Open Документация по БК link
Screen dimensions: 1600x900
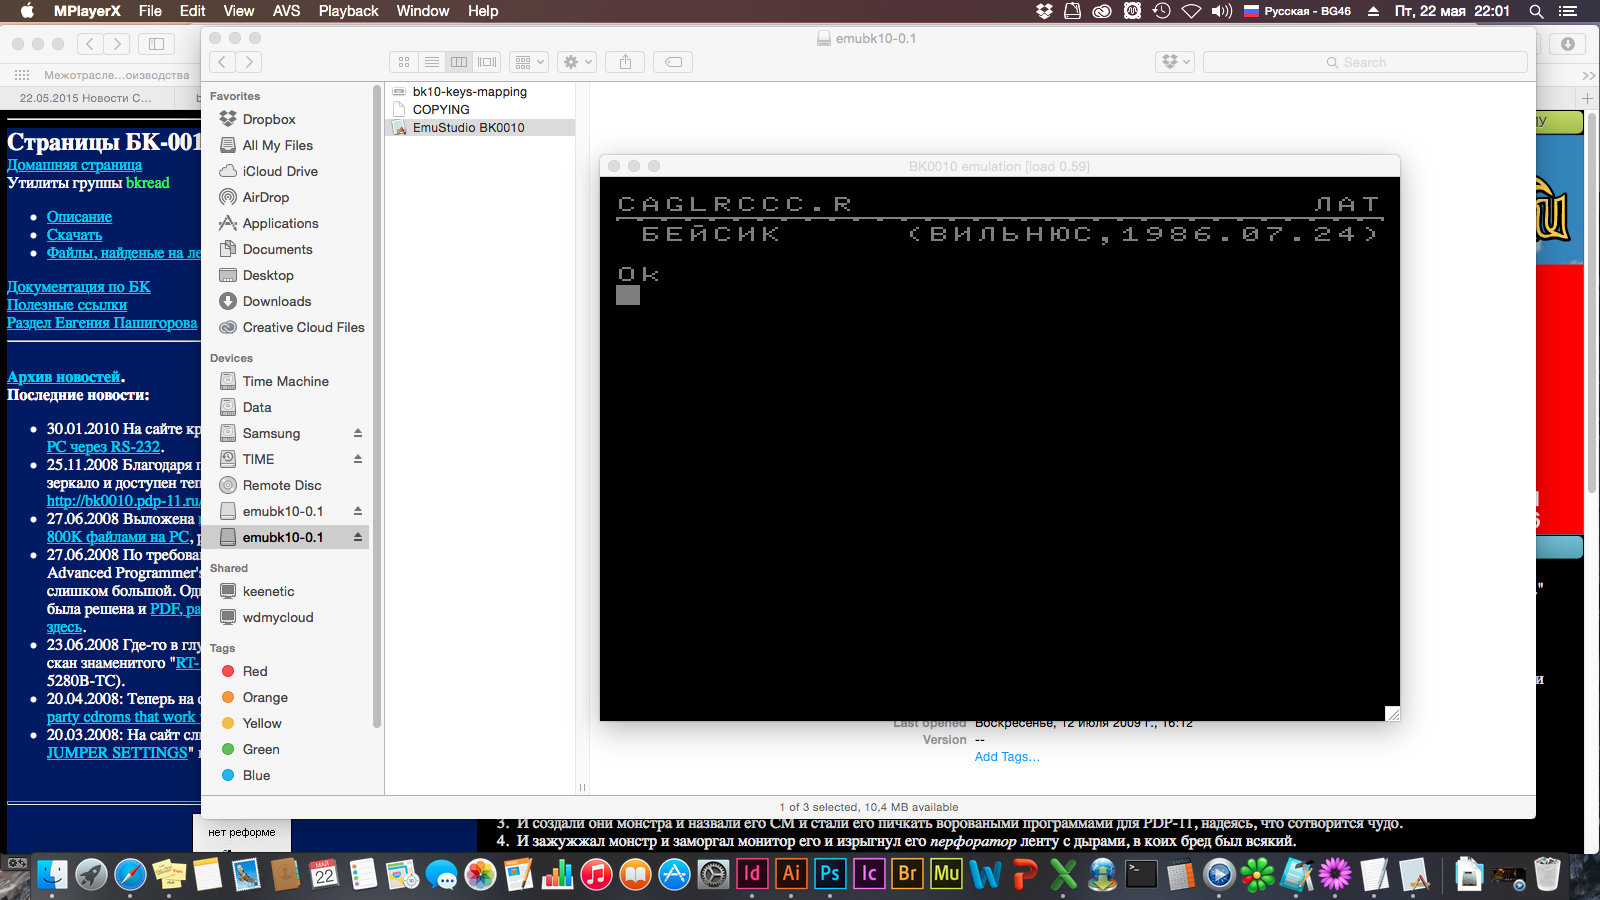(x=79, y=287)
